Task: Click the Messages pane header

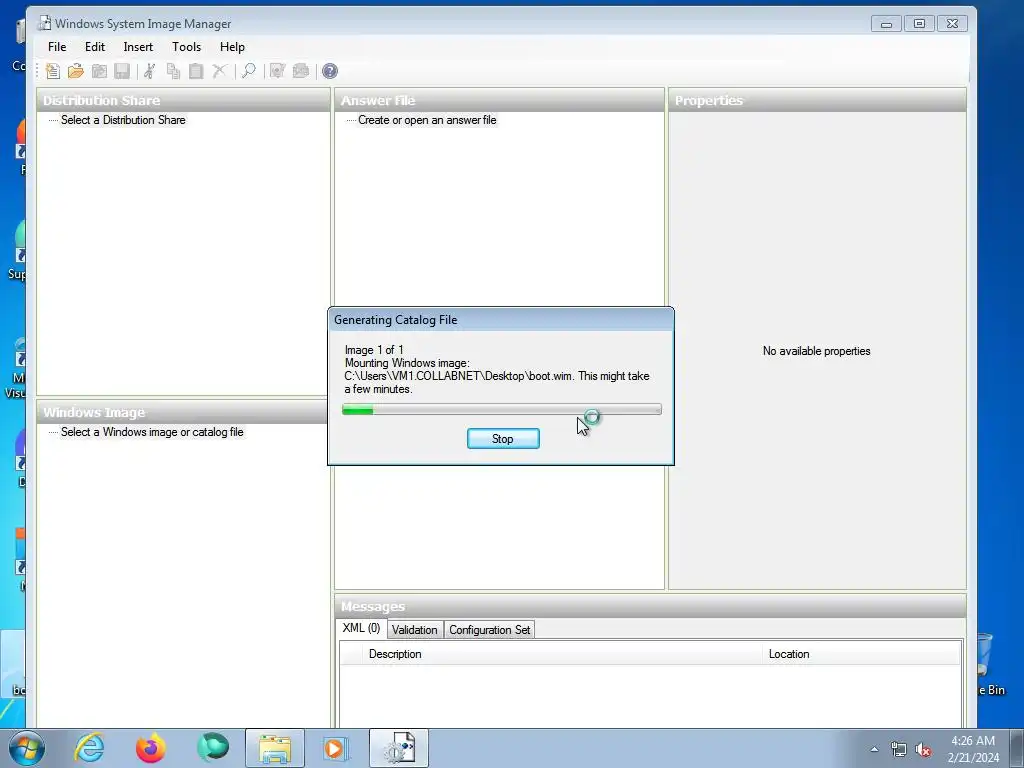Action: 650,607
